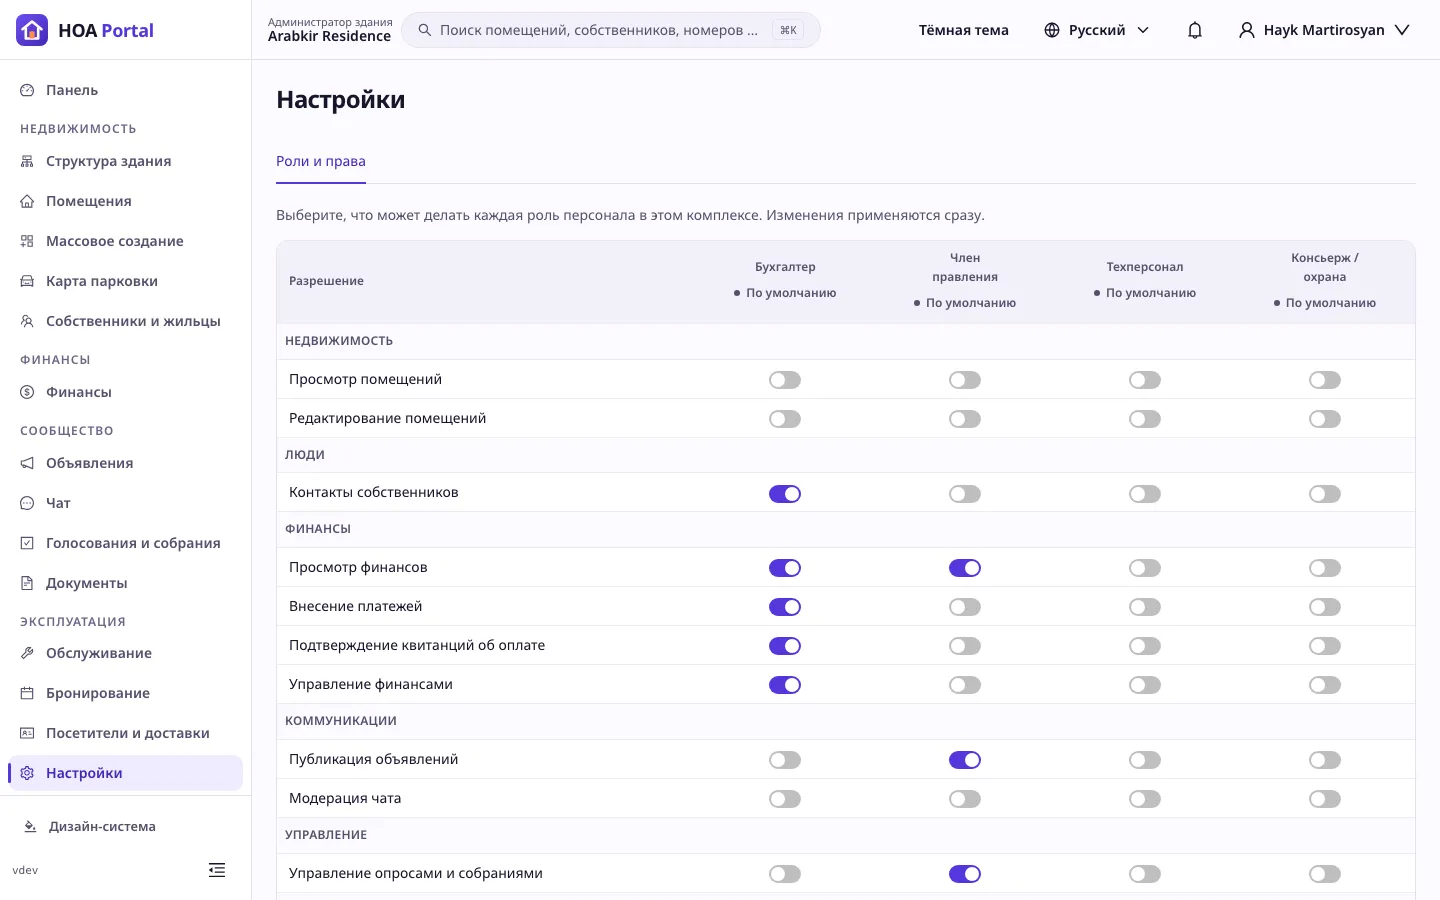Go to Документы in the sidebar
Image resolution: width=1440 pixels, height=900 pixels.
(x=125, y=583)
